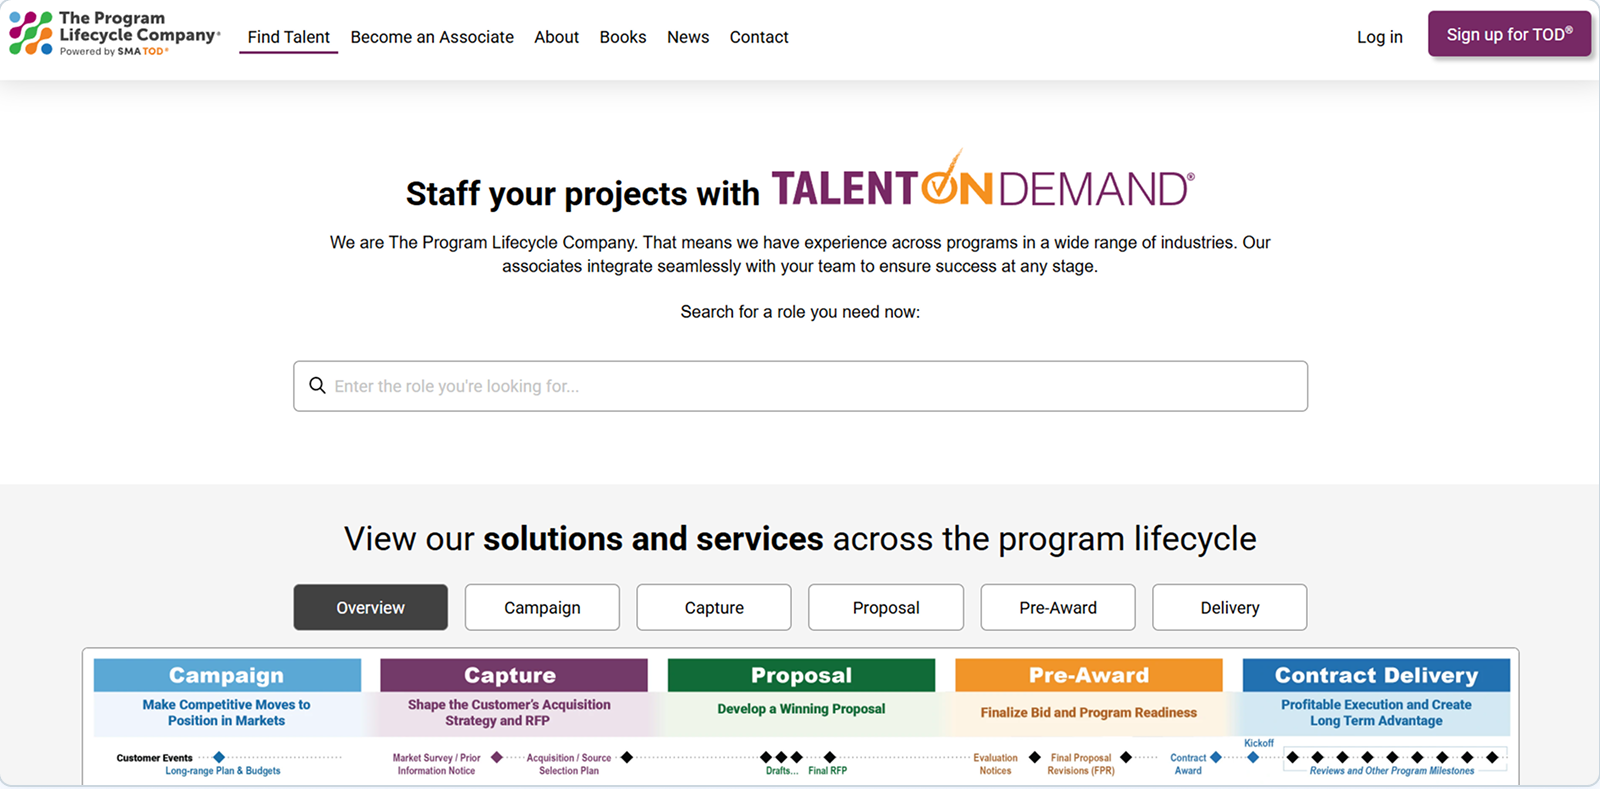Click the blue diamond beside Customer Events

pos(219,757)
